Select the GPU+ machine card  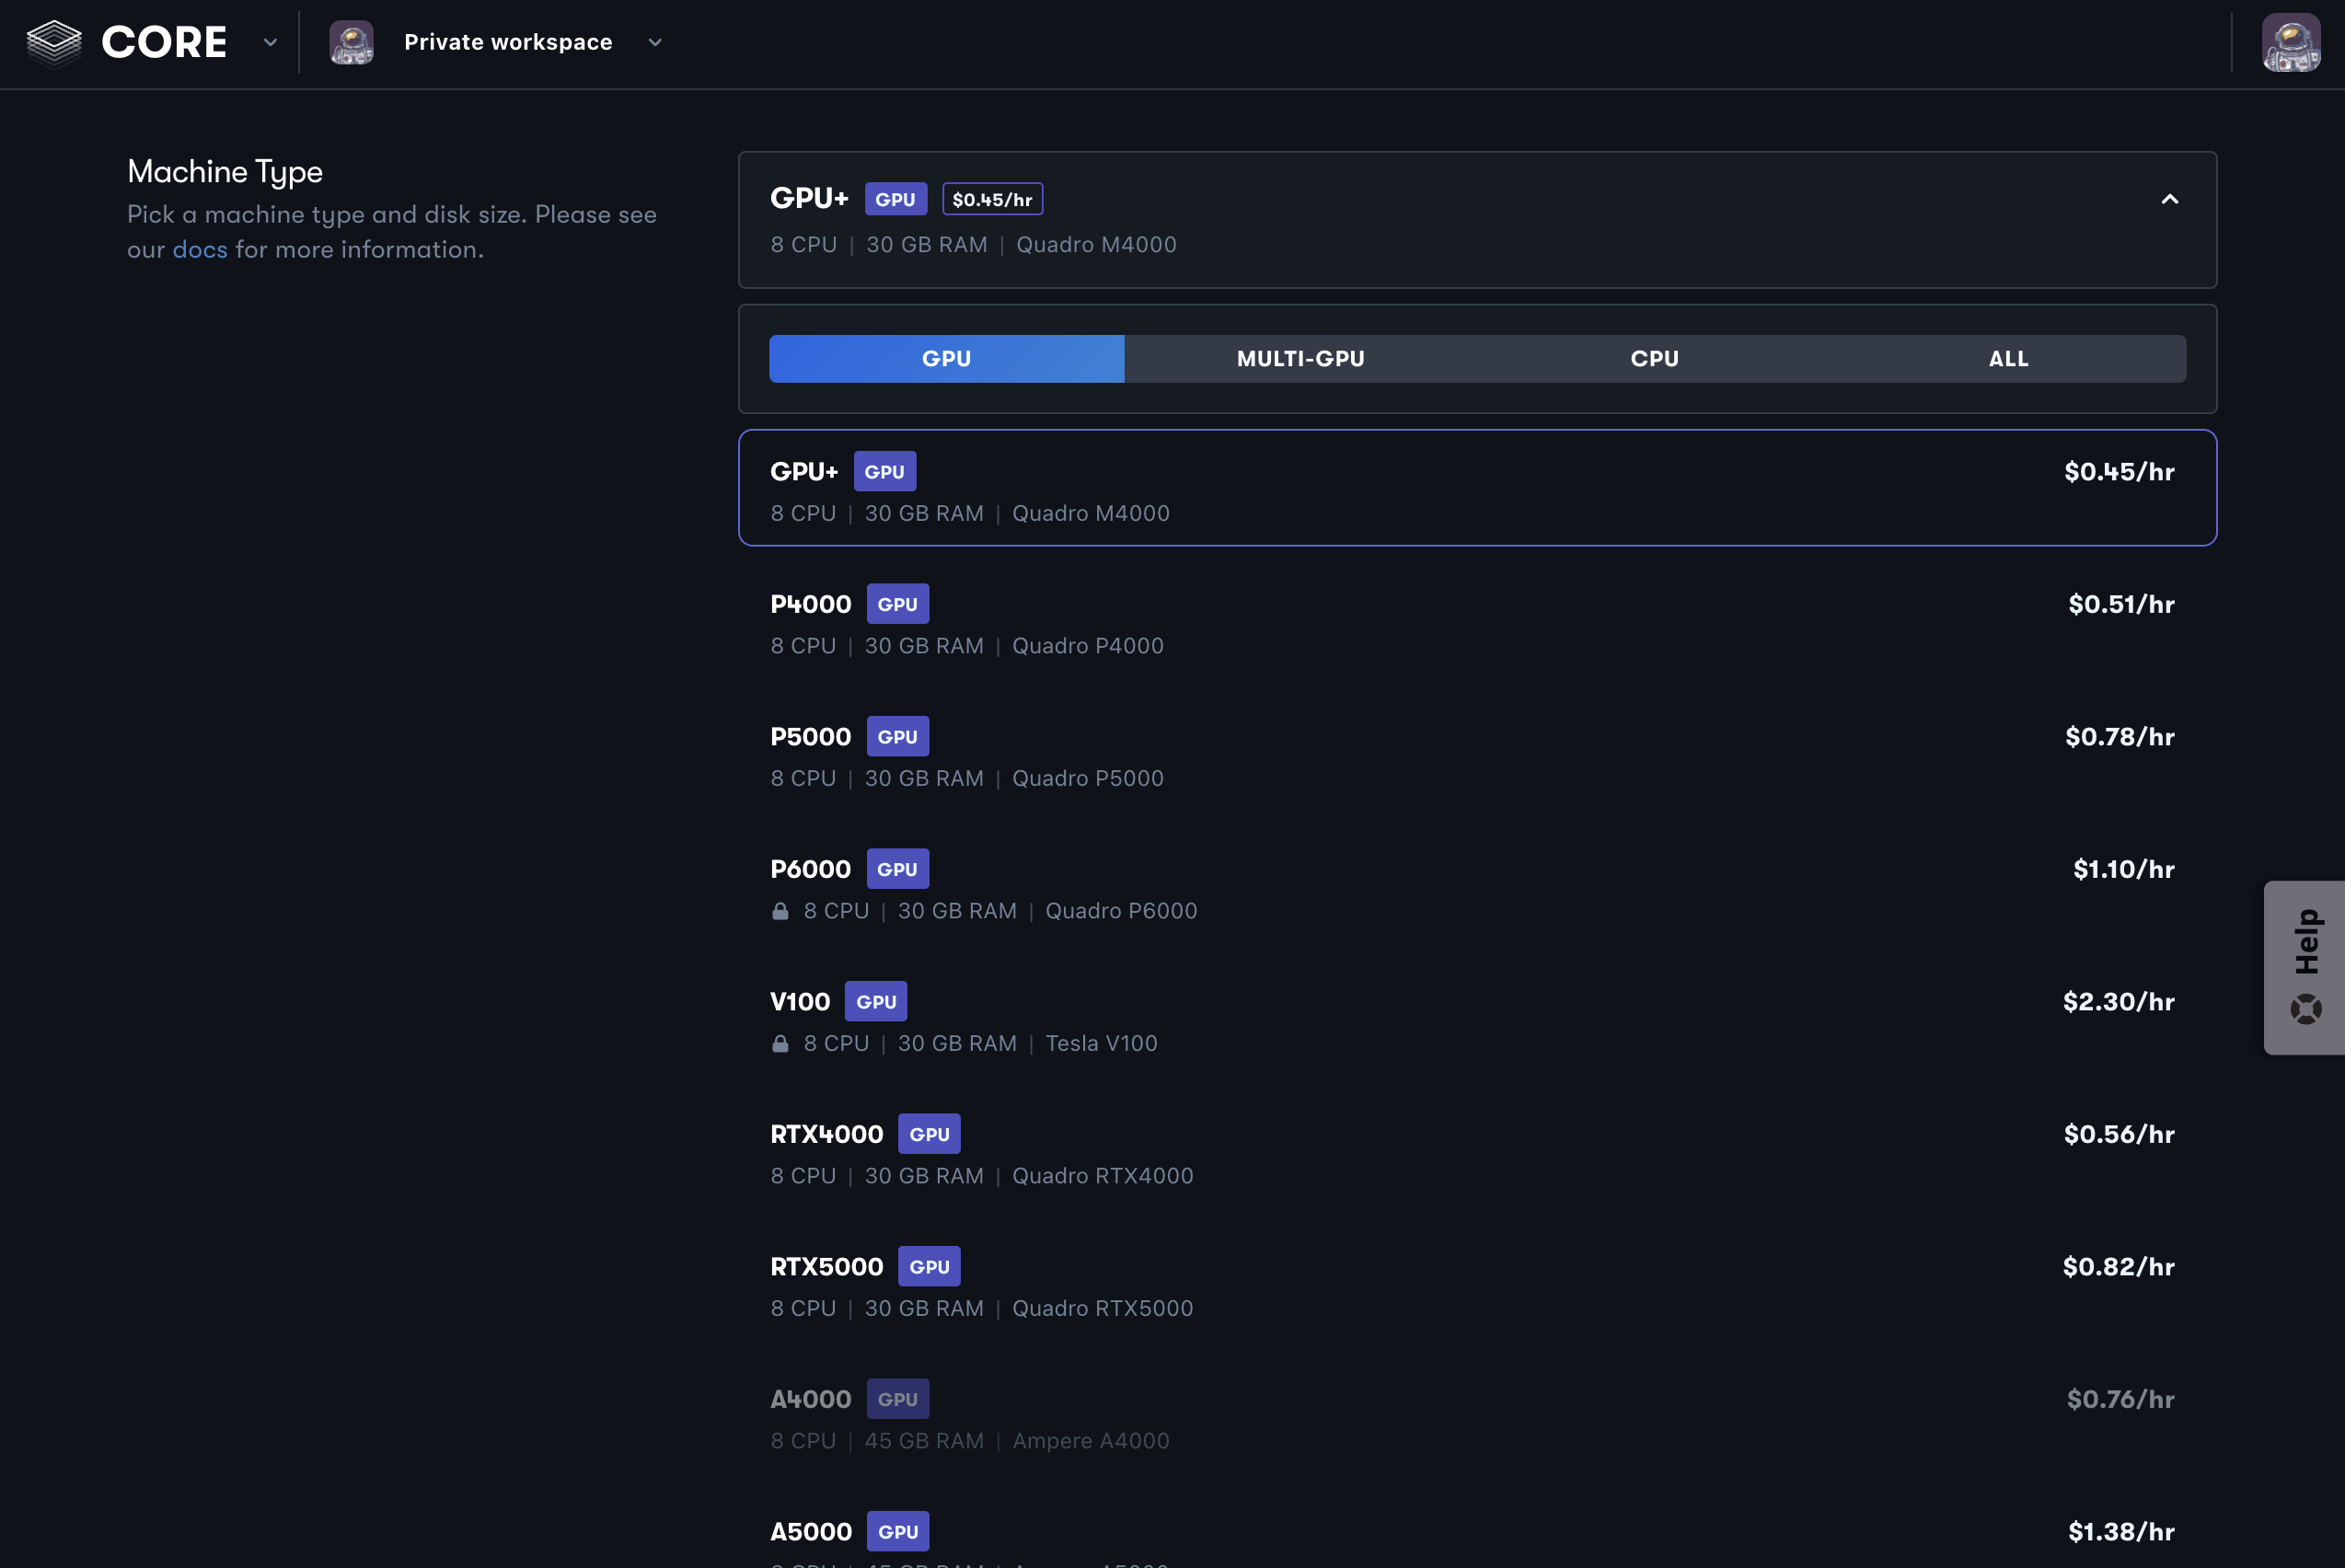[1477, 488]
